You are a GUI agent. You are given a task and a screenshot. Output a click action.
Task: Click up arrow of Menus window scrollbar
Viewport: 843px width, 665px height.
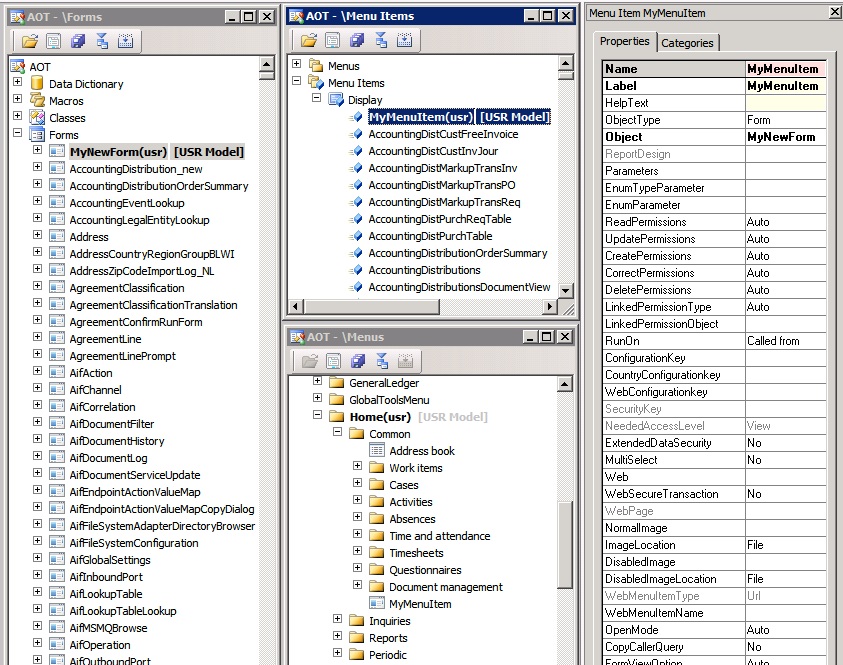(565, 384)
